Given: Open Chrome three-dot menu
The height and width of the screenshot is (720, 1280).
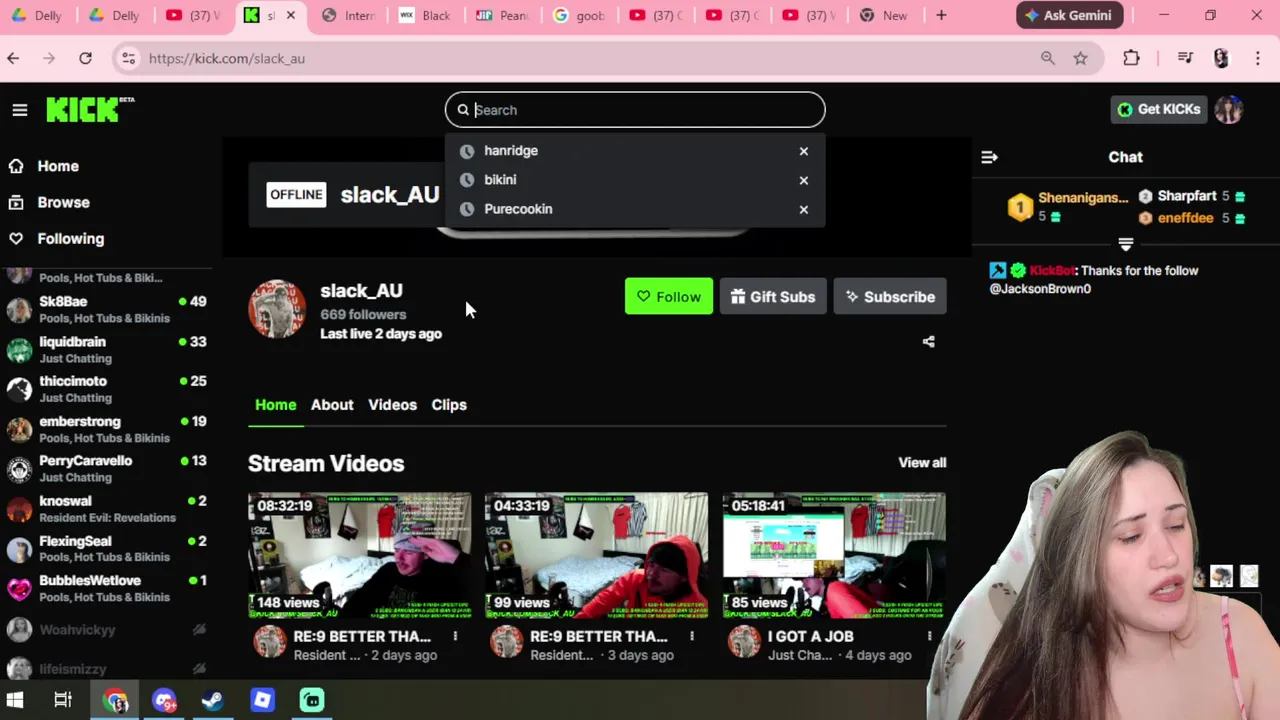Looking at the screenshot, I should point(1258,59).
